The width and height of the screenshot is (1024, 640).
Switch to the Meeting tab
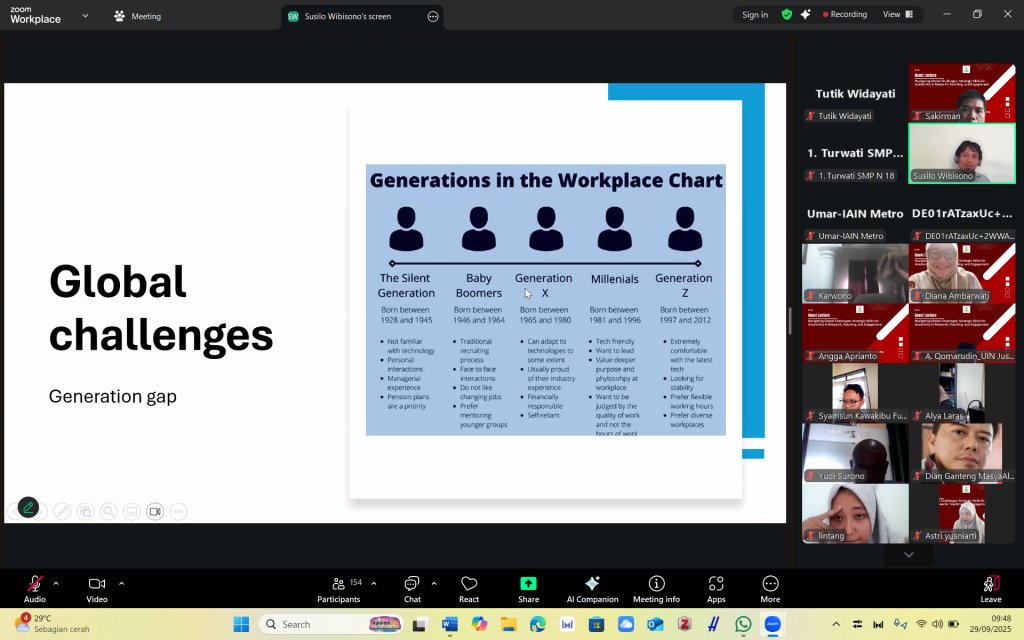click(137, 16)
